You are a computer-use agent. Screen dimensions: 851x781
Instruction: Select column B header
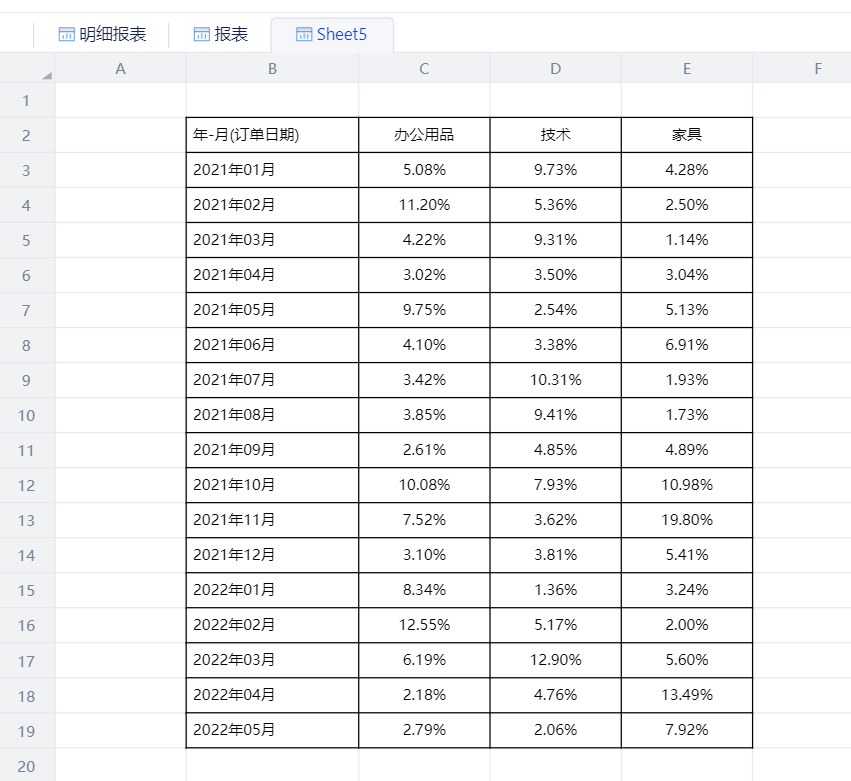[x=272, y=69]
